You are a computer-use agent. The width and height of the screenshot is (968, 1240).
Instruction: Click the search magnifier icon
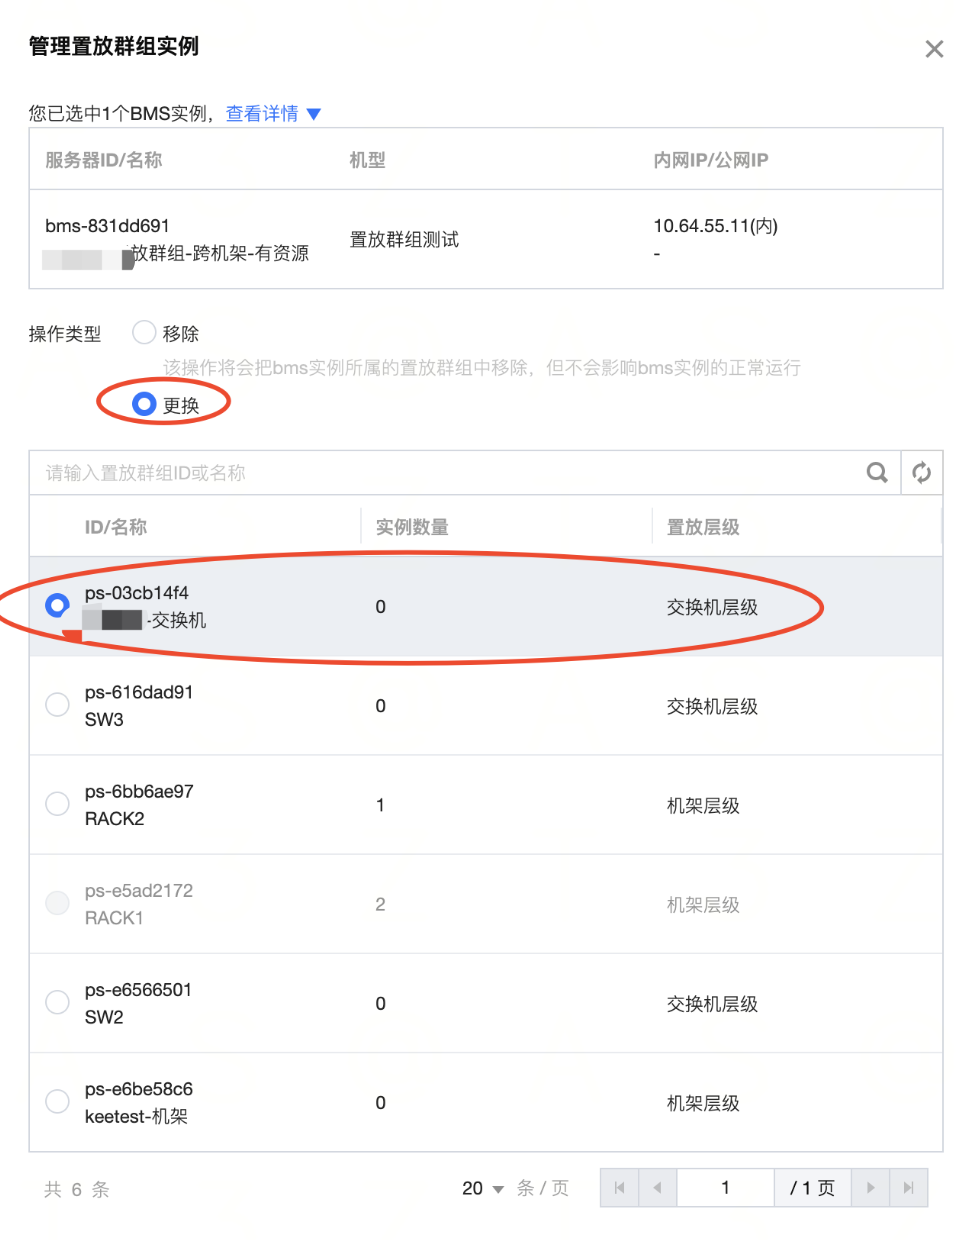(877, 473)
